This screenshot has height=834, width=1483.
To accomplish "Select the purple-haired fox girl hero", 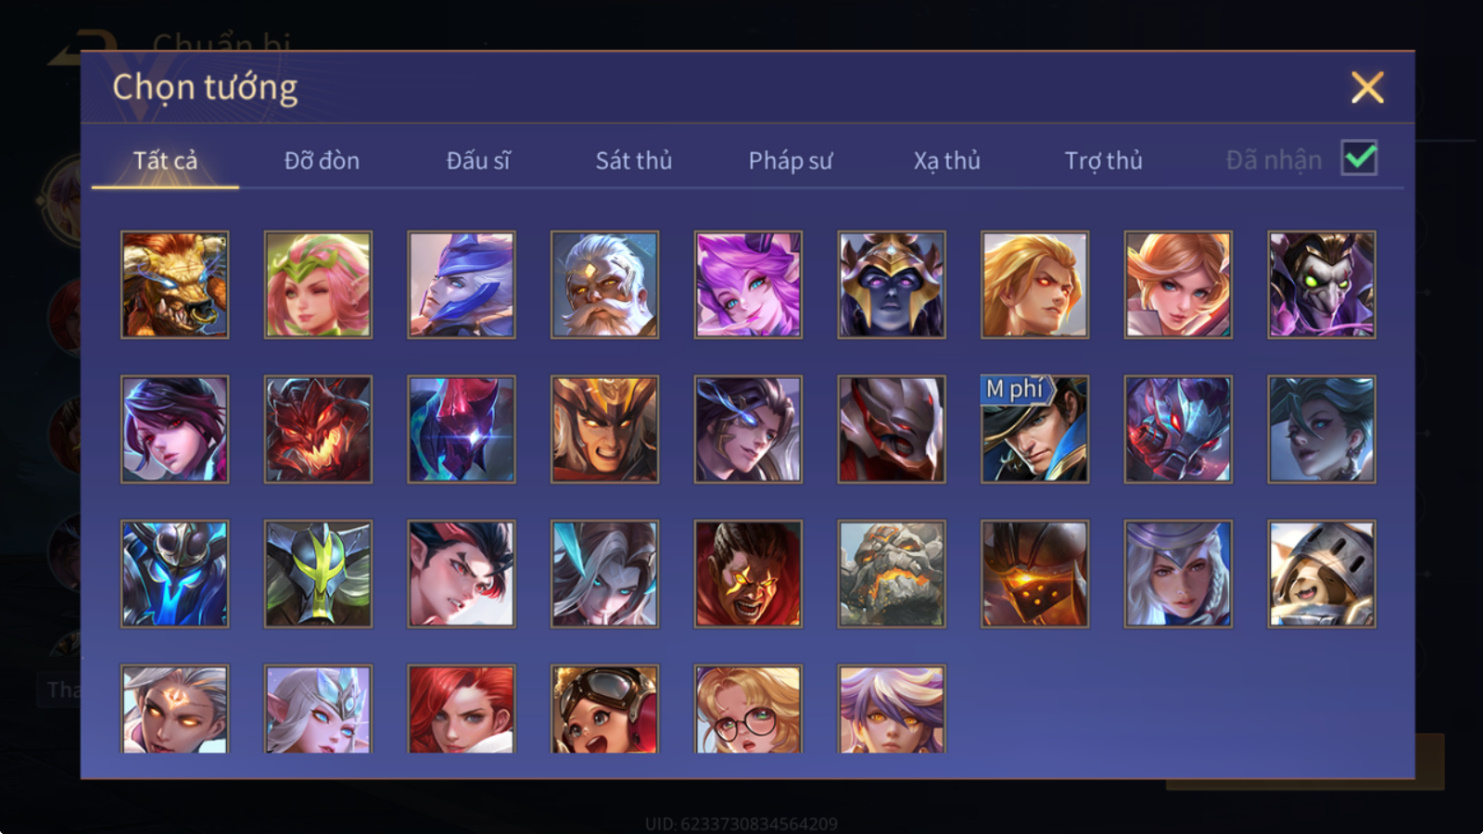I will click(748, 285).
